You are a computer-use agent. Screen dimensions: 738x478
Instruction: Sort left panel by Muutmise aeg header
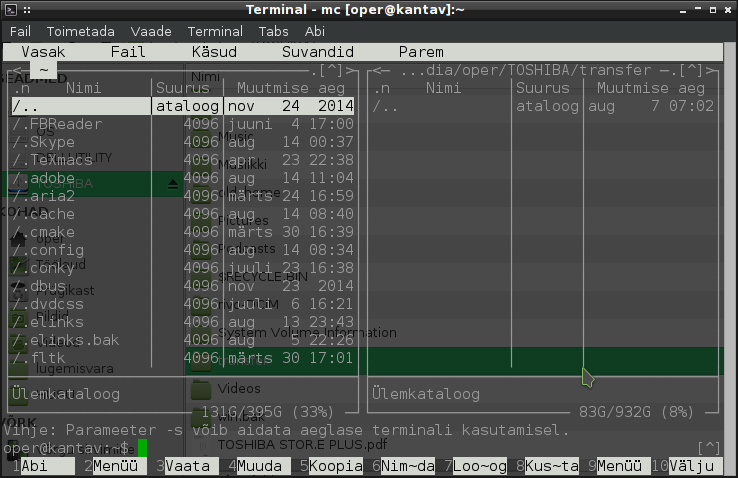pyautogui.click(x=291, y=88)
